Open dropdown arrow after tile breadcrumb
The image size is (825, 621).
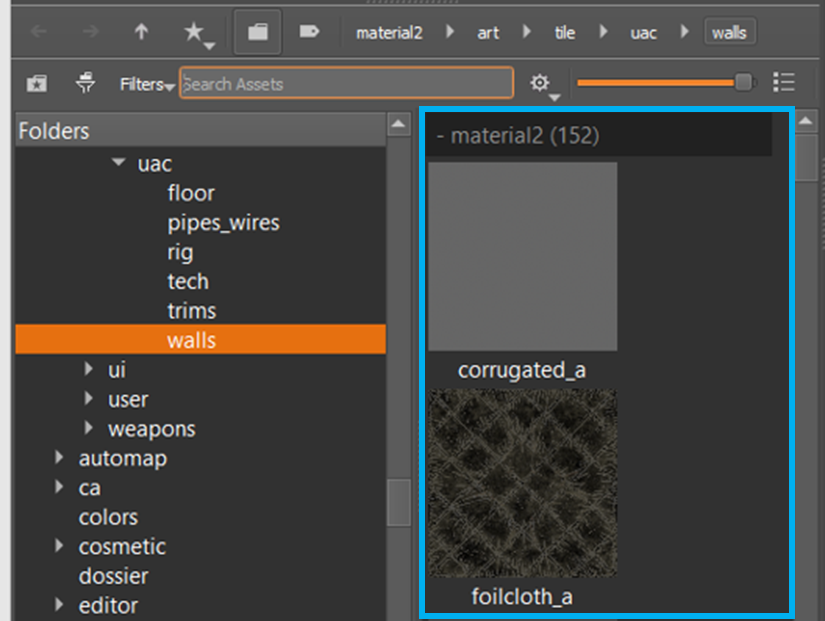coord(603,32)
